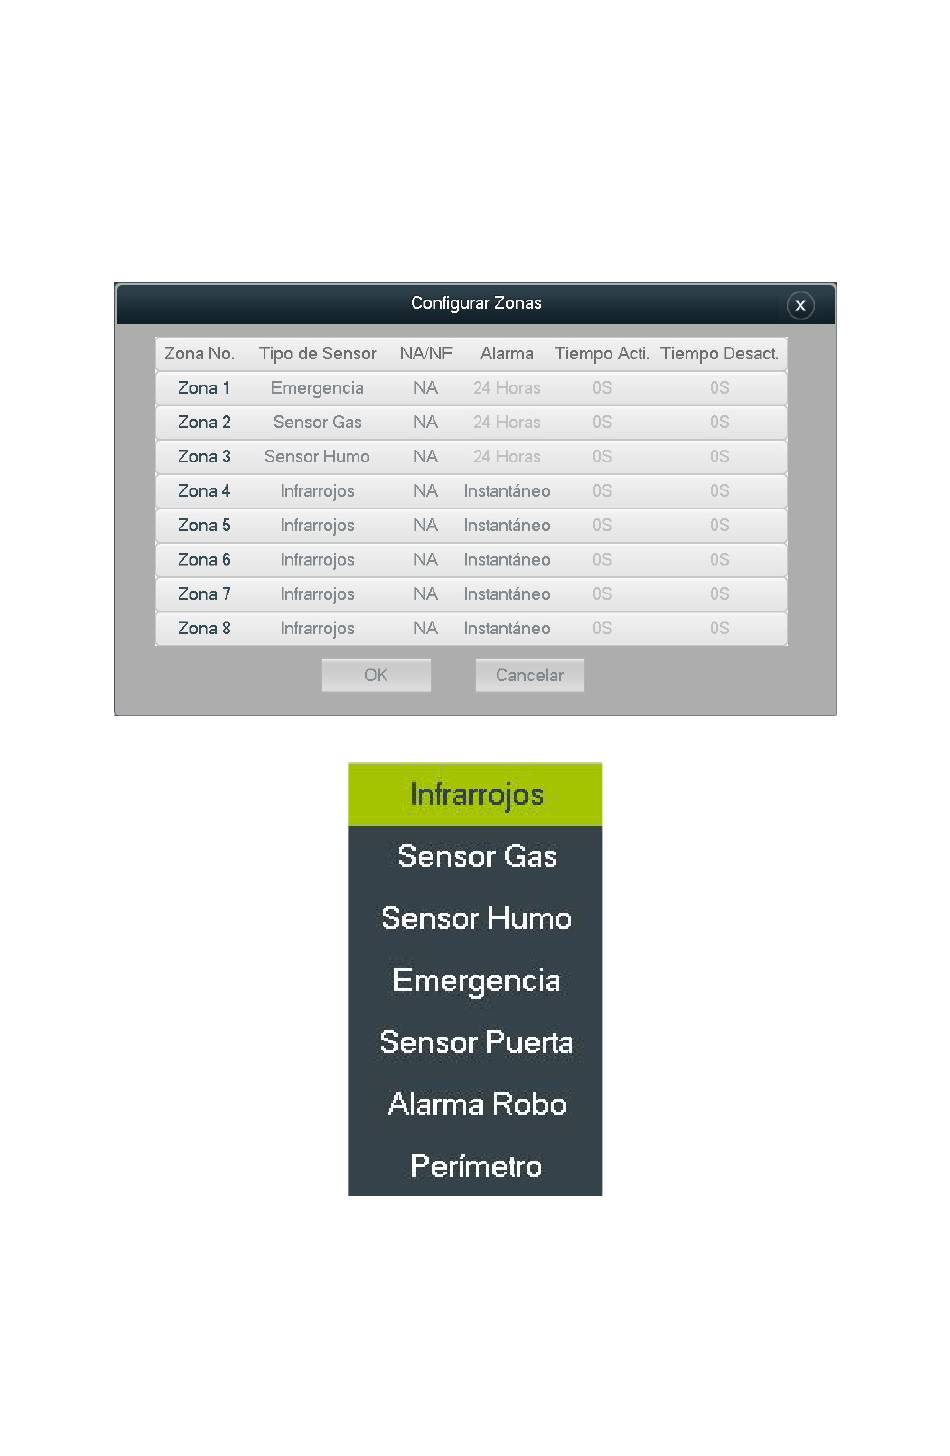Close the Configurar Zonas dialog
The width and height of the screenshot is (950, 1456).
800,306
